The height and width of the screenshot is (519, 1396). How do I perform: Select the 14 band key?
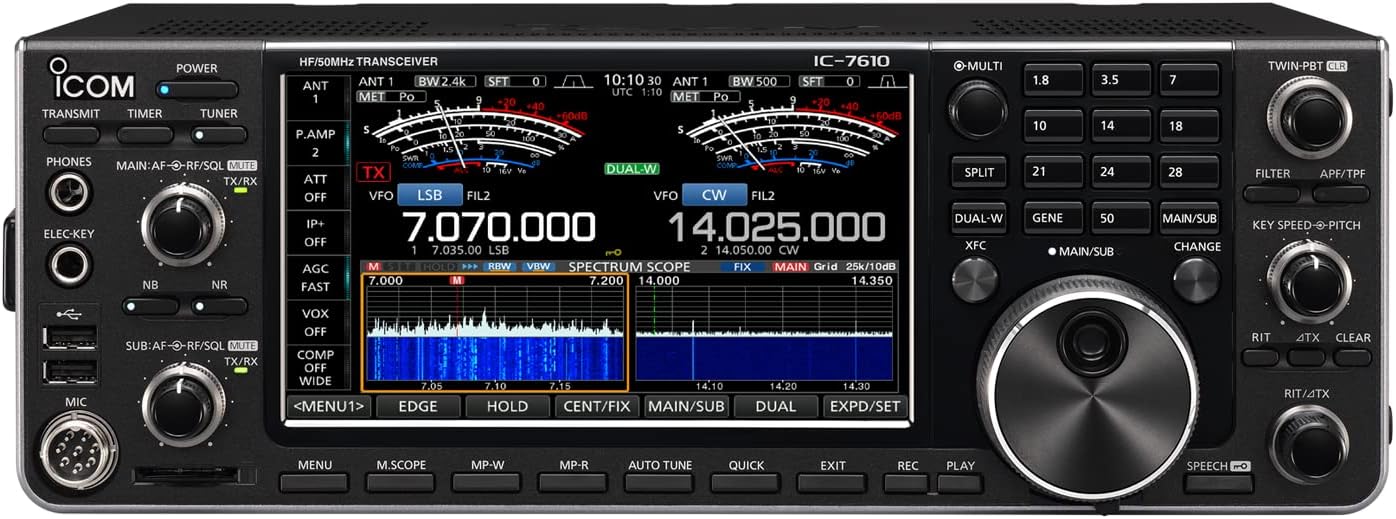point(1121,126)
